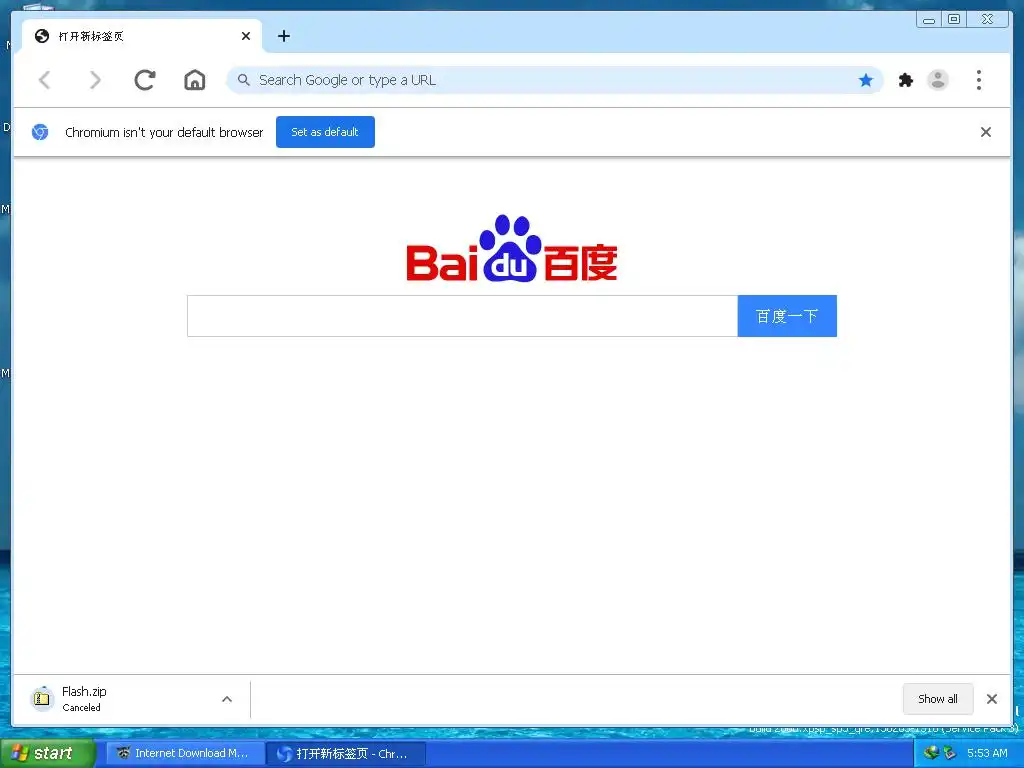The image size is (1024, 768).
Task: Click the 百度一下 search button
Action: click(787, 316)
